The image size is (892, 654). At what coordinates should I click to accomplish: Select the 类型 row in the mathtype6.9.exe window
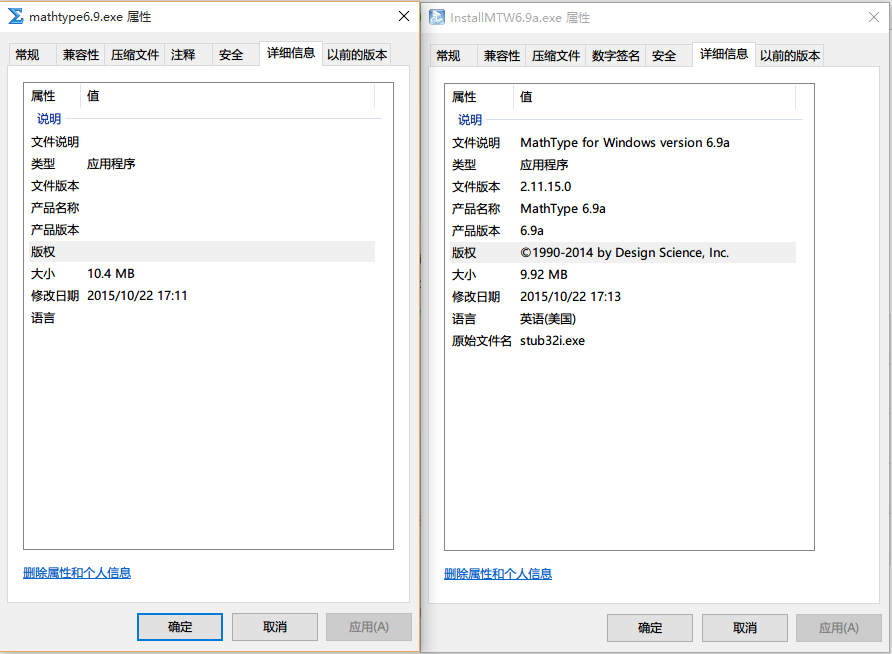click(x=202, y=164)
